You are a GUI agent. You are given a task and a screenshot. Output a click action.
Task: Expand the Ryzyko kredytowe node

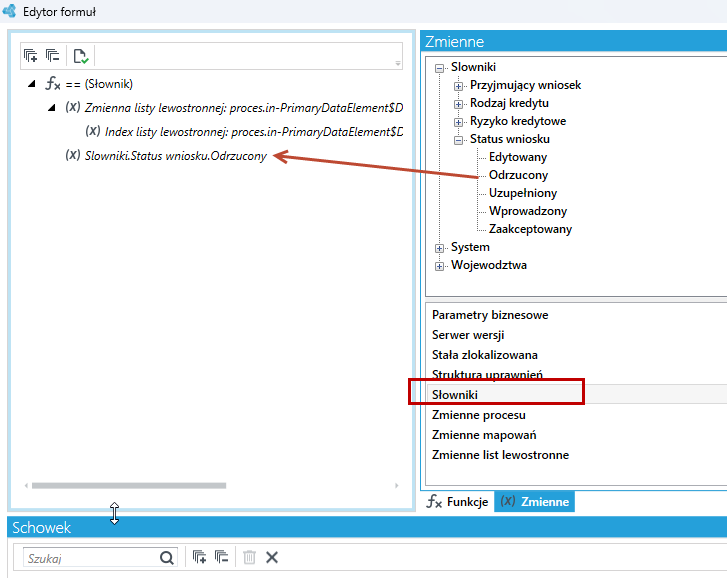coord(458,122)
